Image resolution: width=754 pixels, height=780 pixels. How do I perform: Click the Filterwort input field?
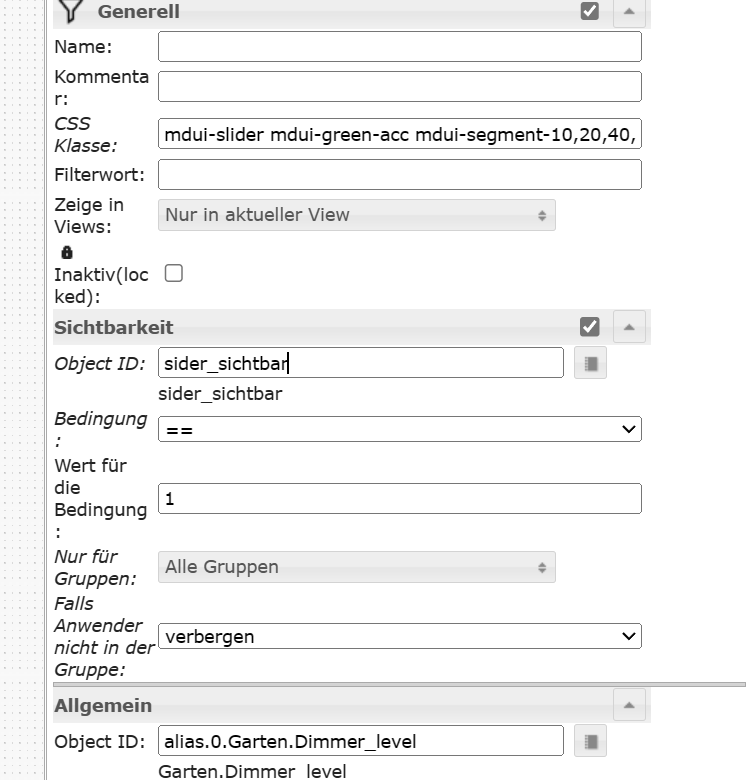coord(399,175)
